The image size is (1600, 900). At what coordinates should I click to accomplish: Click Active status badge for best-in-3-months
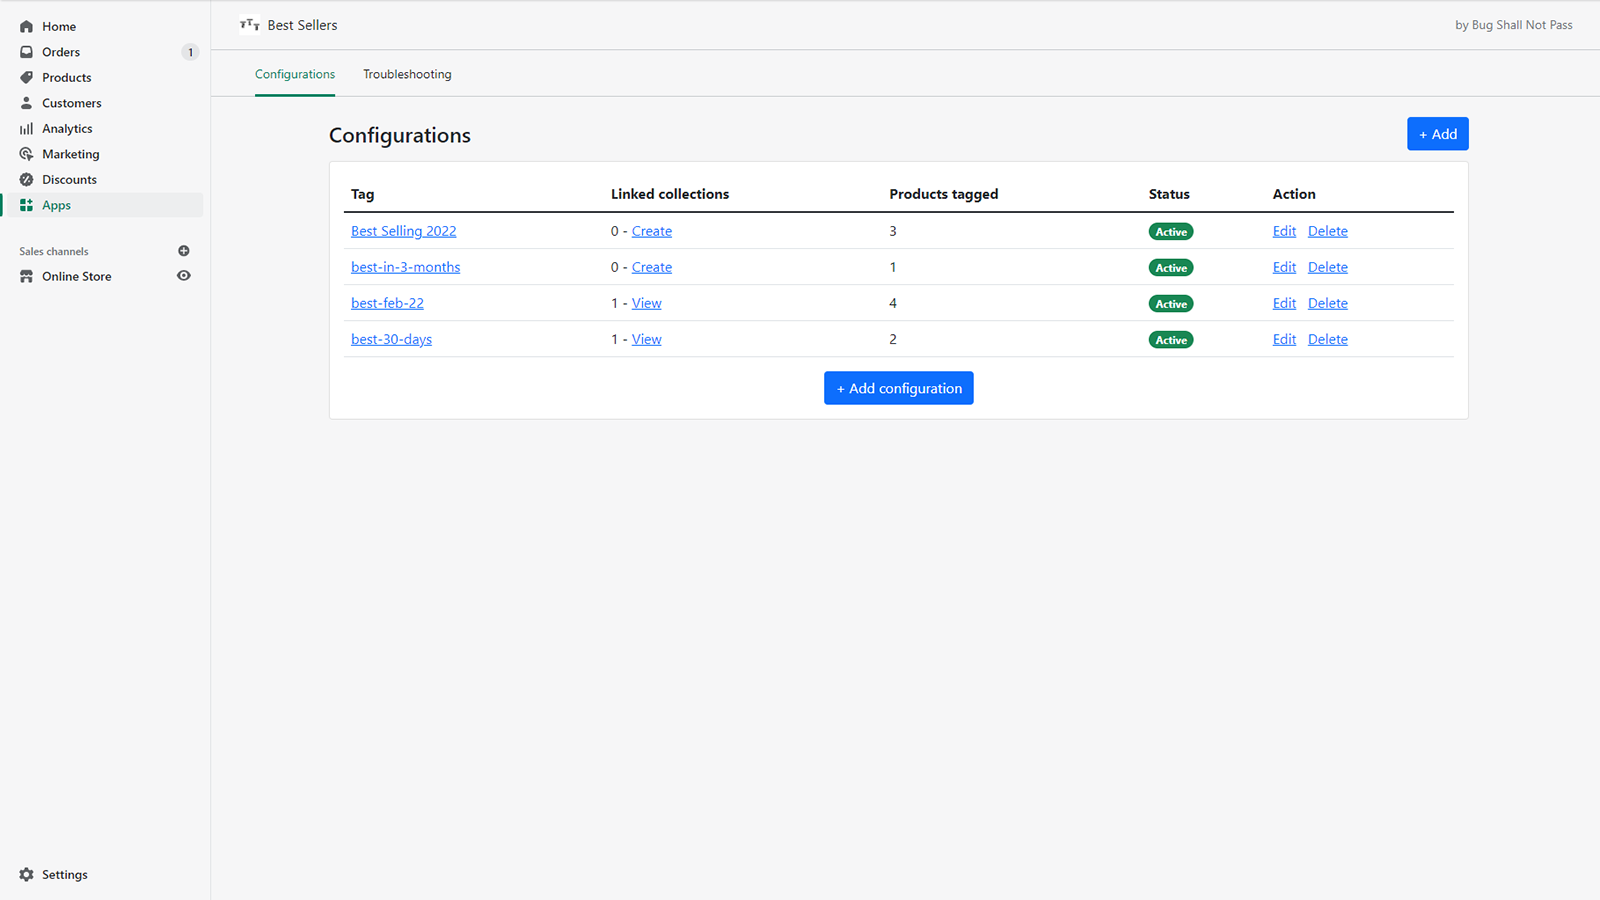pyautogui.click(x=1171, y=268)
